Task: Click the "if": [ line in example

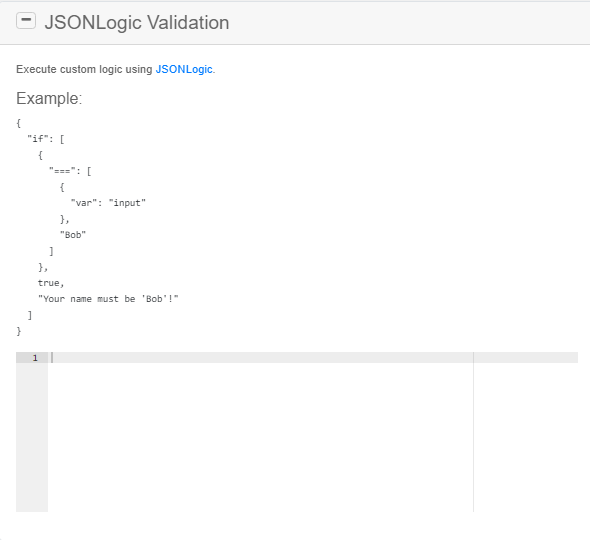Action: (46, 139)
